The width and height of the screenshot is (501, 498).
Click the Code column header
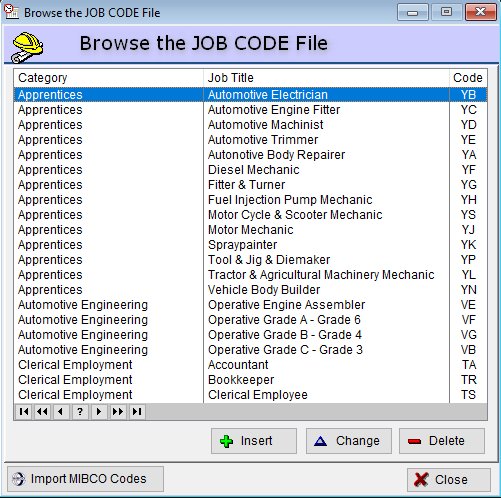pyautogui.click(x=468, y=78)
